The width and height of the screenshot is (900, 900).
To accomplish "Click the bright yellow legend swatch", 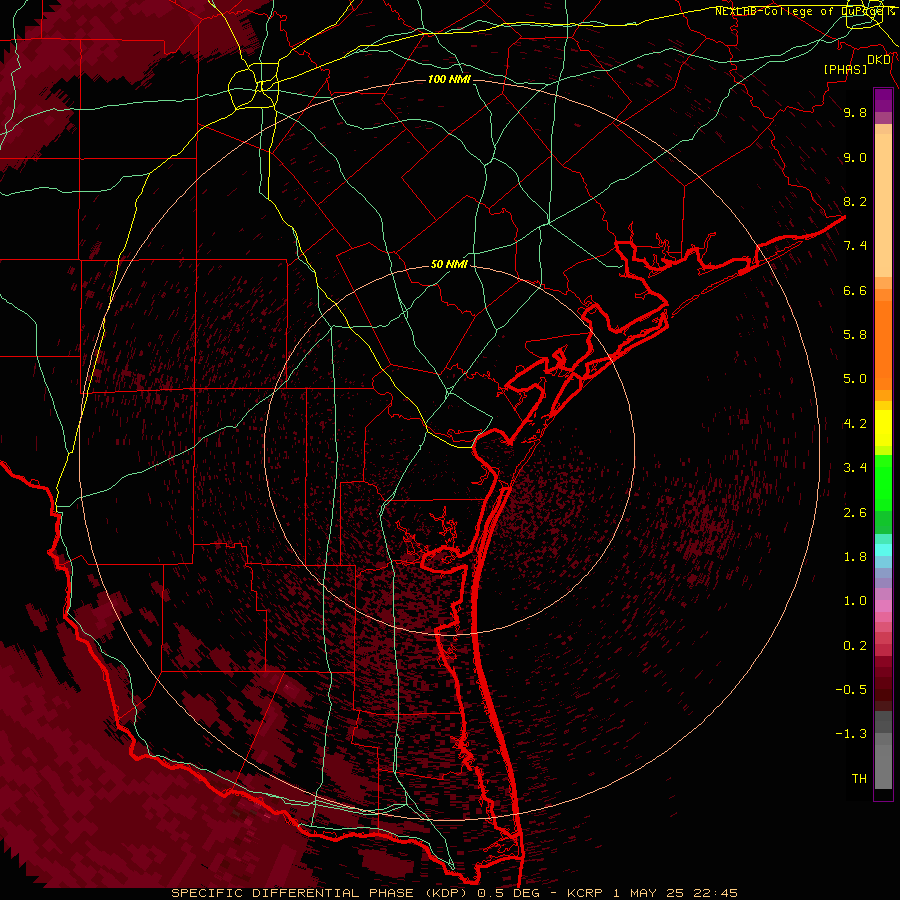I will pyautogui.click(x=883, y=428).
